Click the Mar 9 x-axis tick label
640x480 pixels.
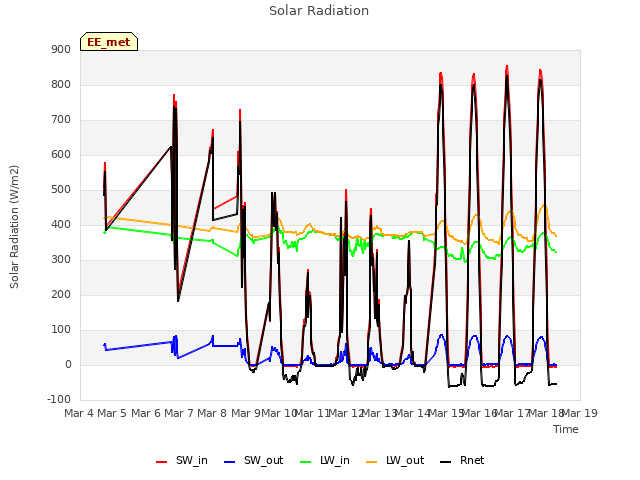[246, 413]
